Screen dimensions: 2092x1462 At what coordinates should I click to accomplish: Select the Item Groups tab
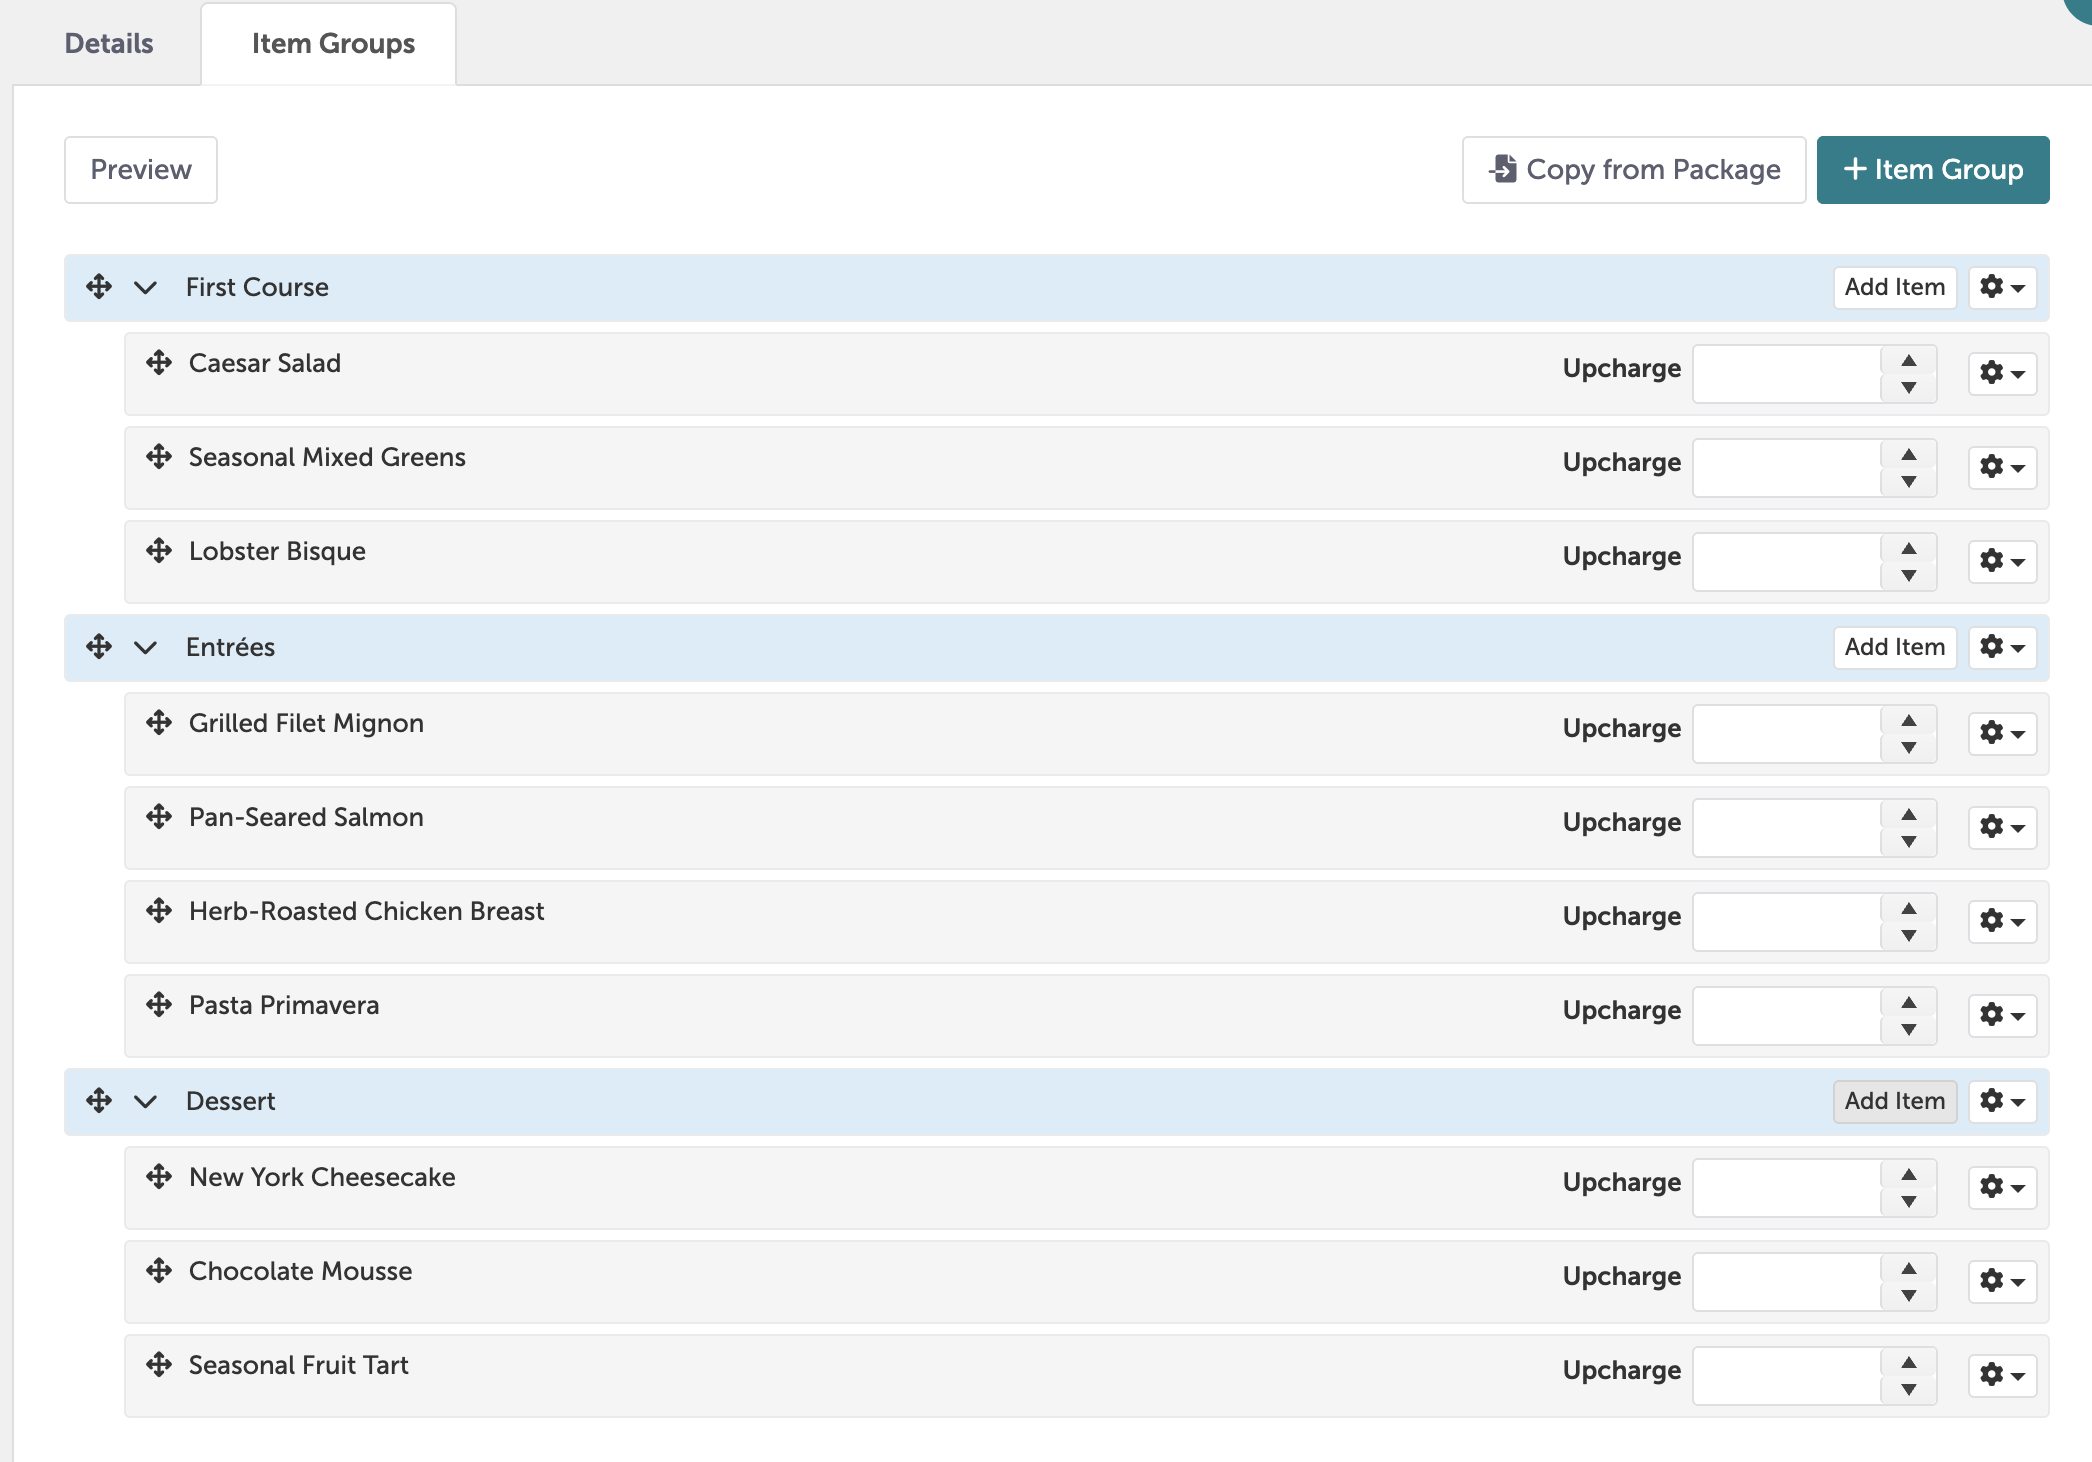click(329, 44)
